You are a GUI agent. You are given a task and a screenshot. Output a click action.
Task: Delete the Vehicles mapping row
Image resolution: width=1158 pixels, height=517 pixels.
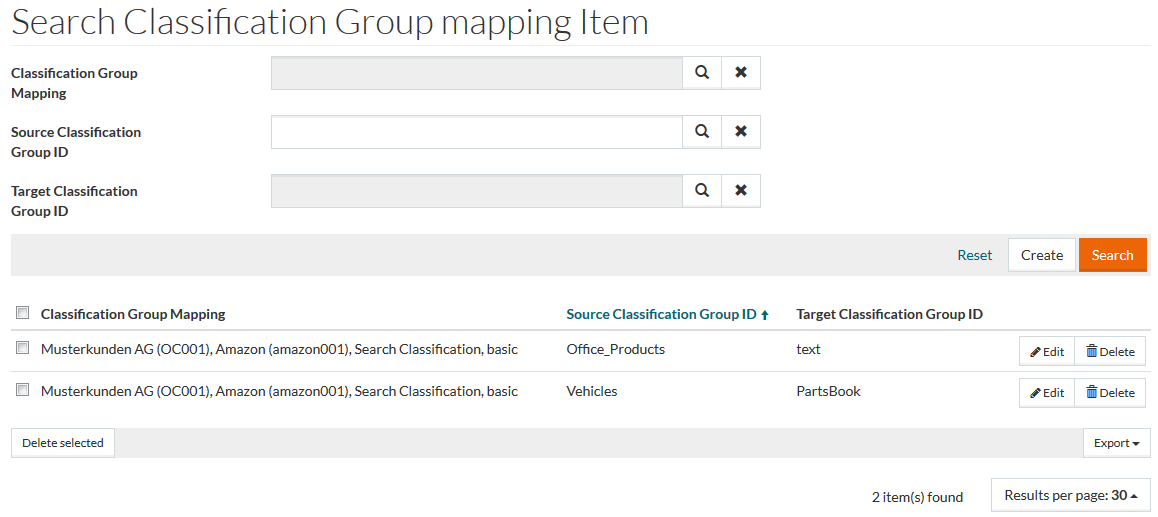tap(1110, 393)
